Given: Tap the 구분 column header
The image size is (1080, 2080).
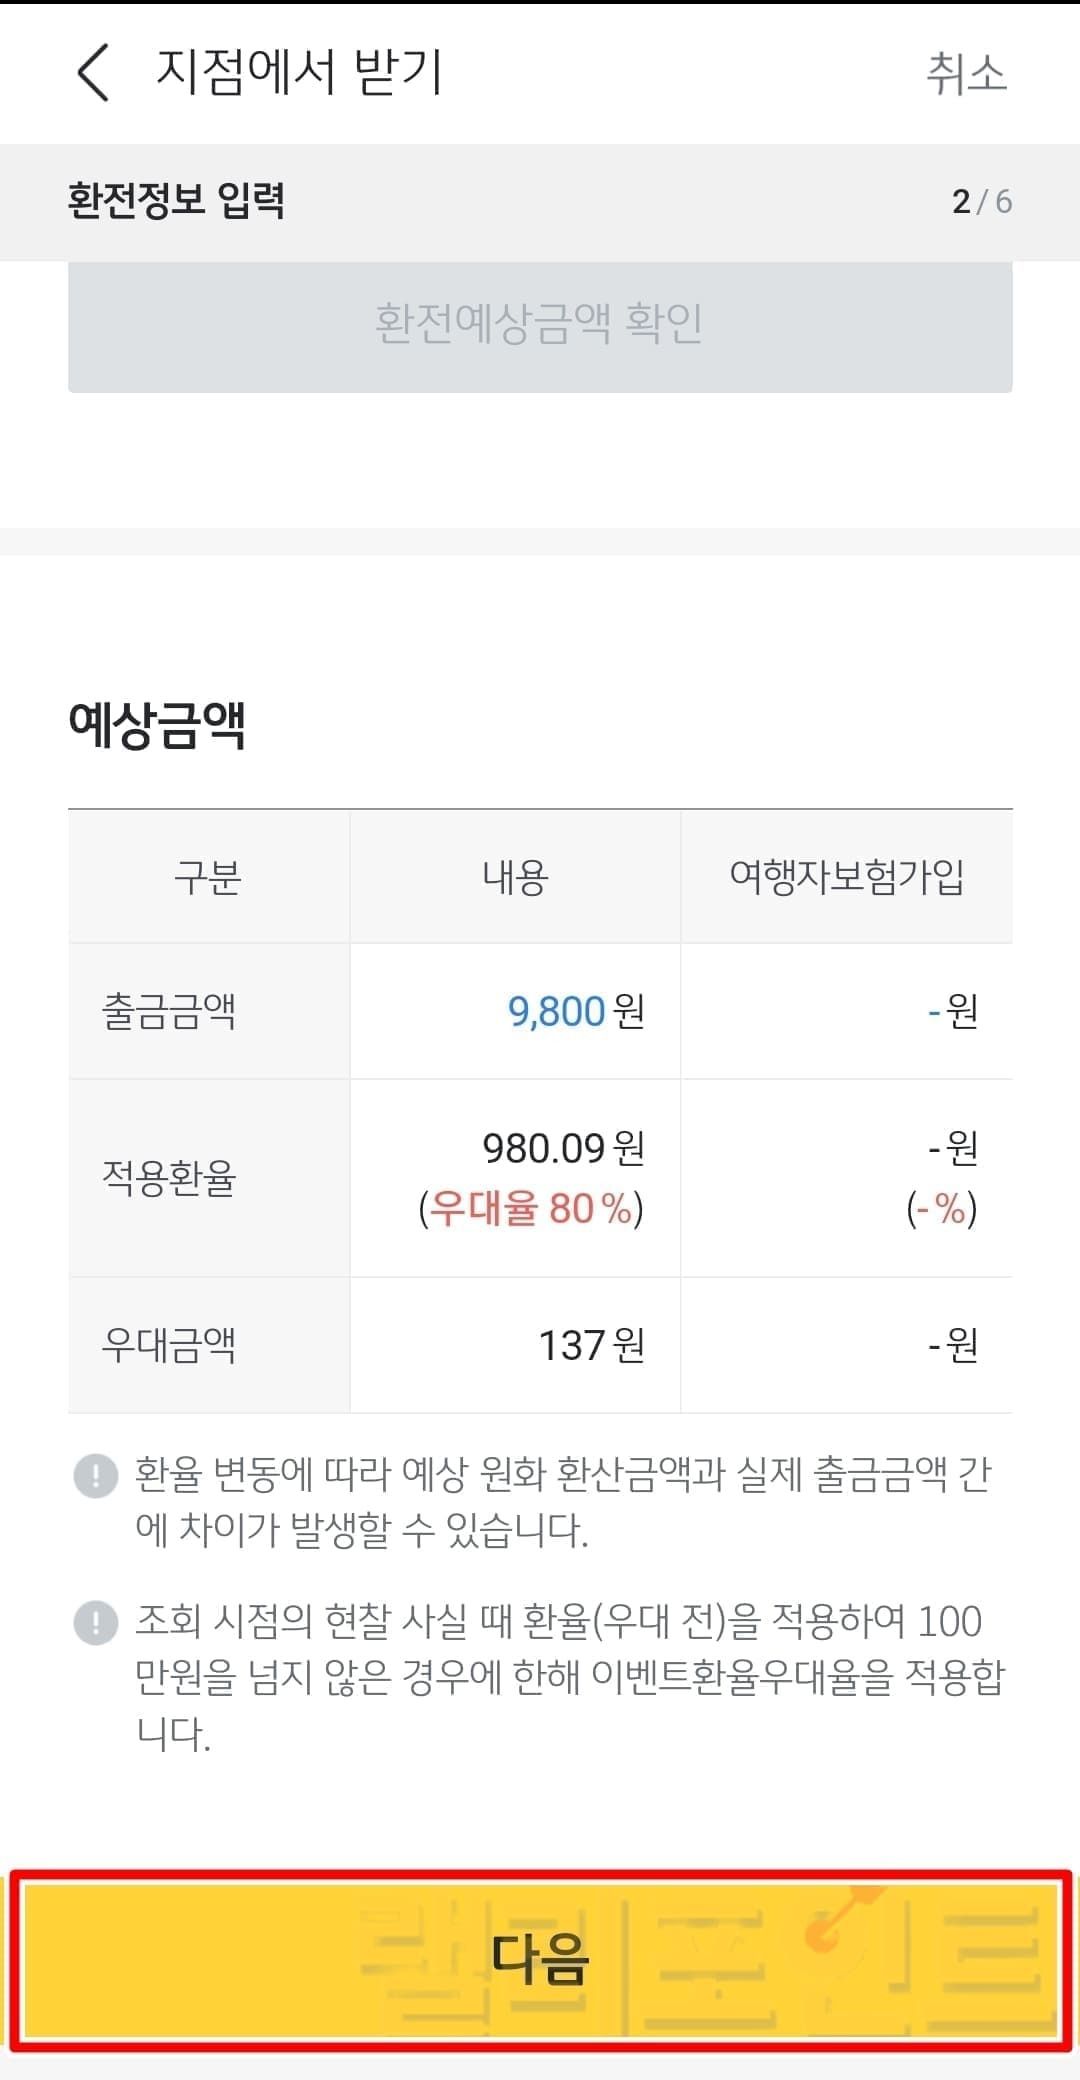Looking at the screenshot, I should coord(208,877).
